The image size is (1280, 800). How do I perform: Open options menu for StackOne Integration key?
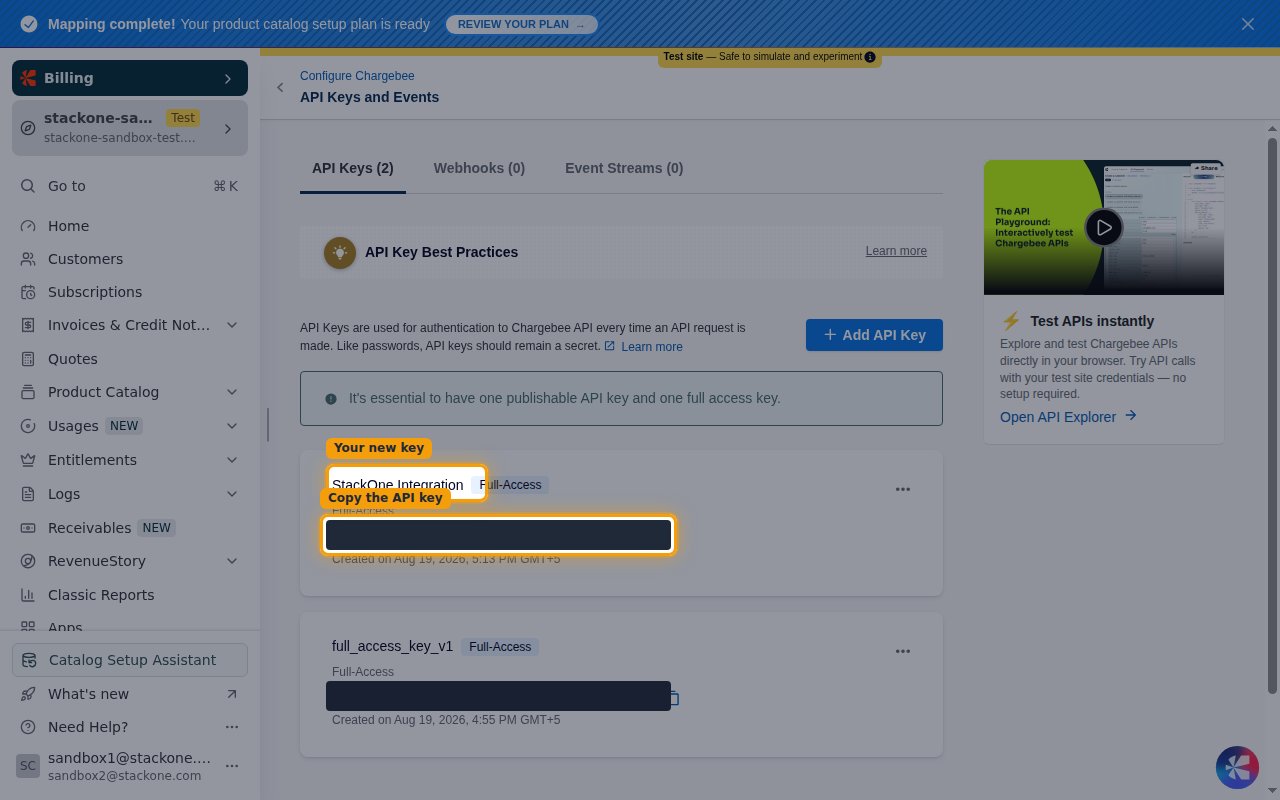click(x=903, y=489)
